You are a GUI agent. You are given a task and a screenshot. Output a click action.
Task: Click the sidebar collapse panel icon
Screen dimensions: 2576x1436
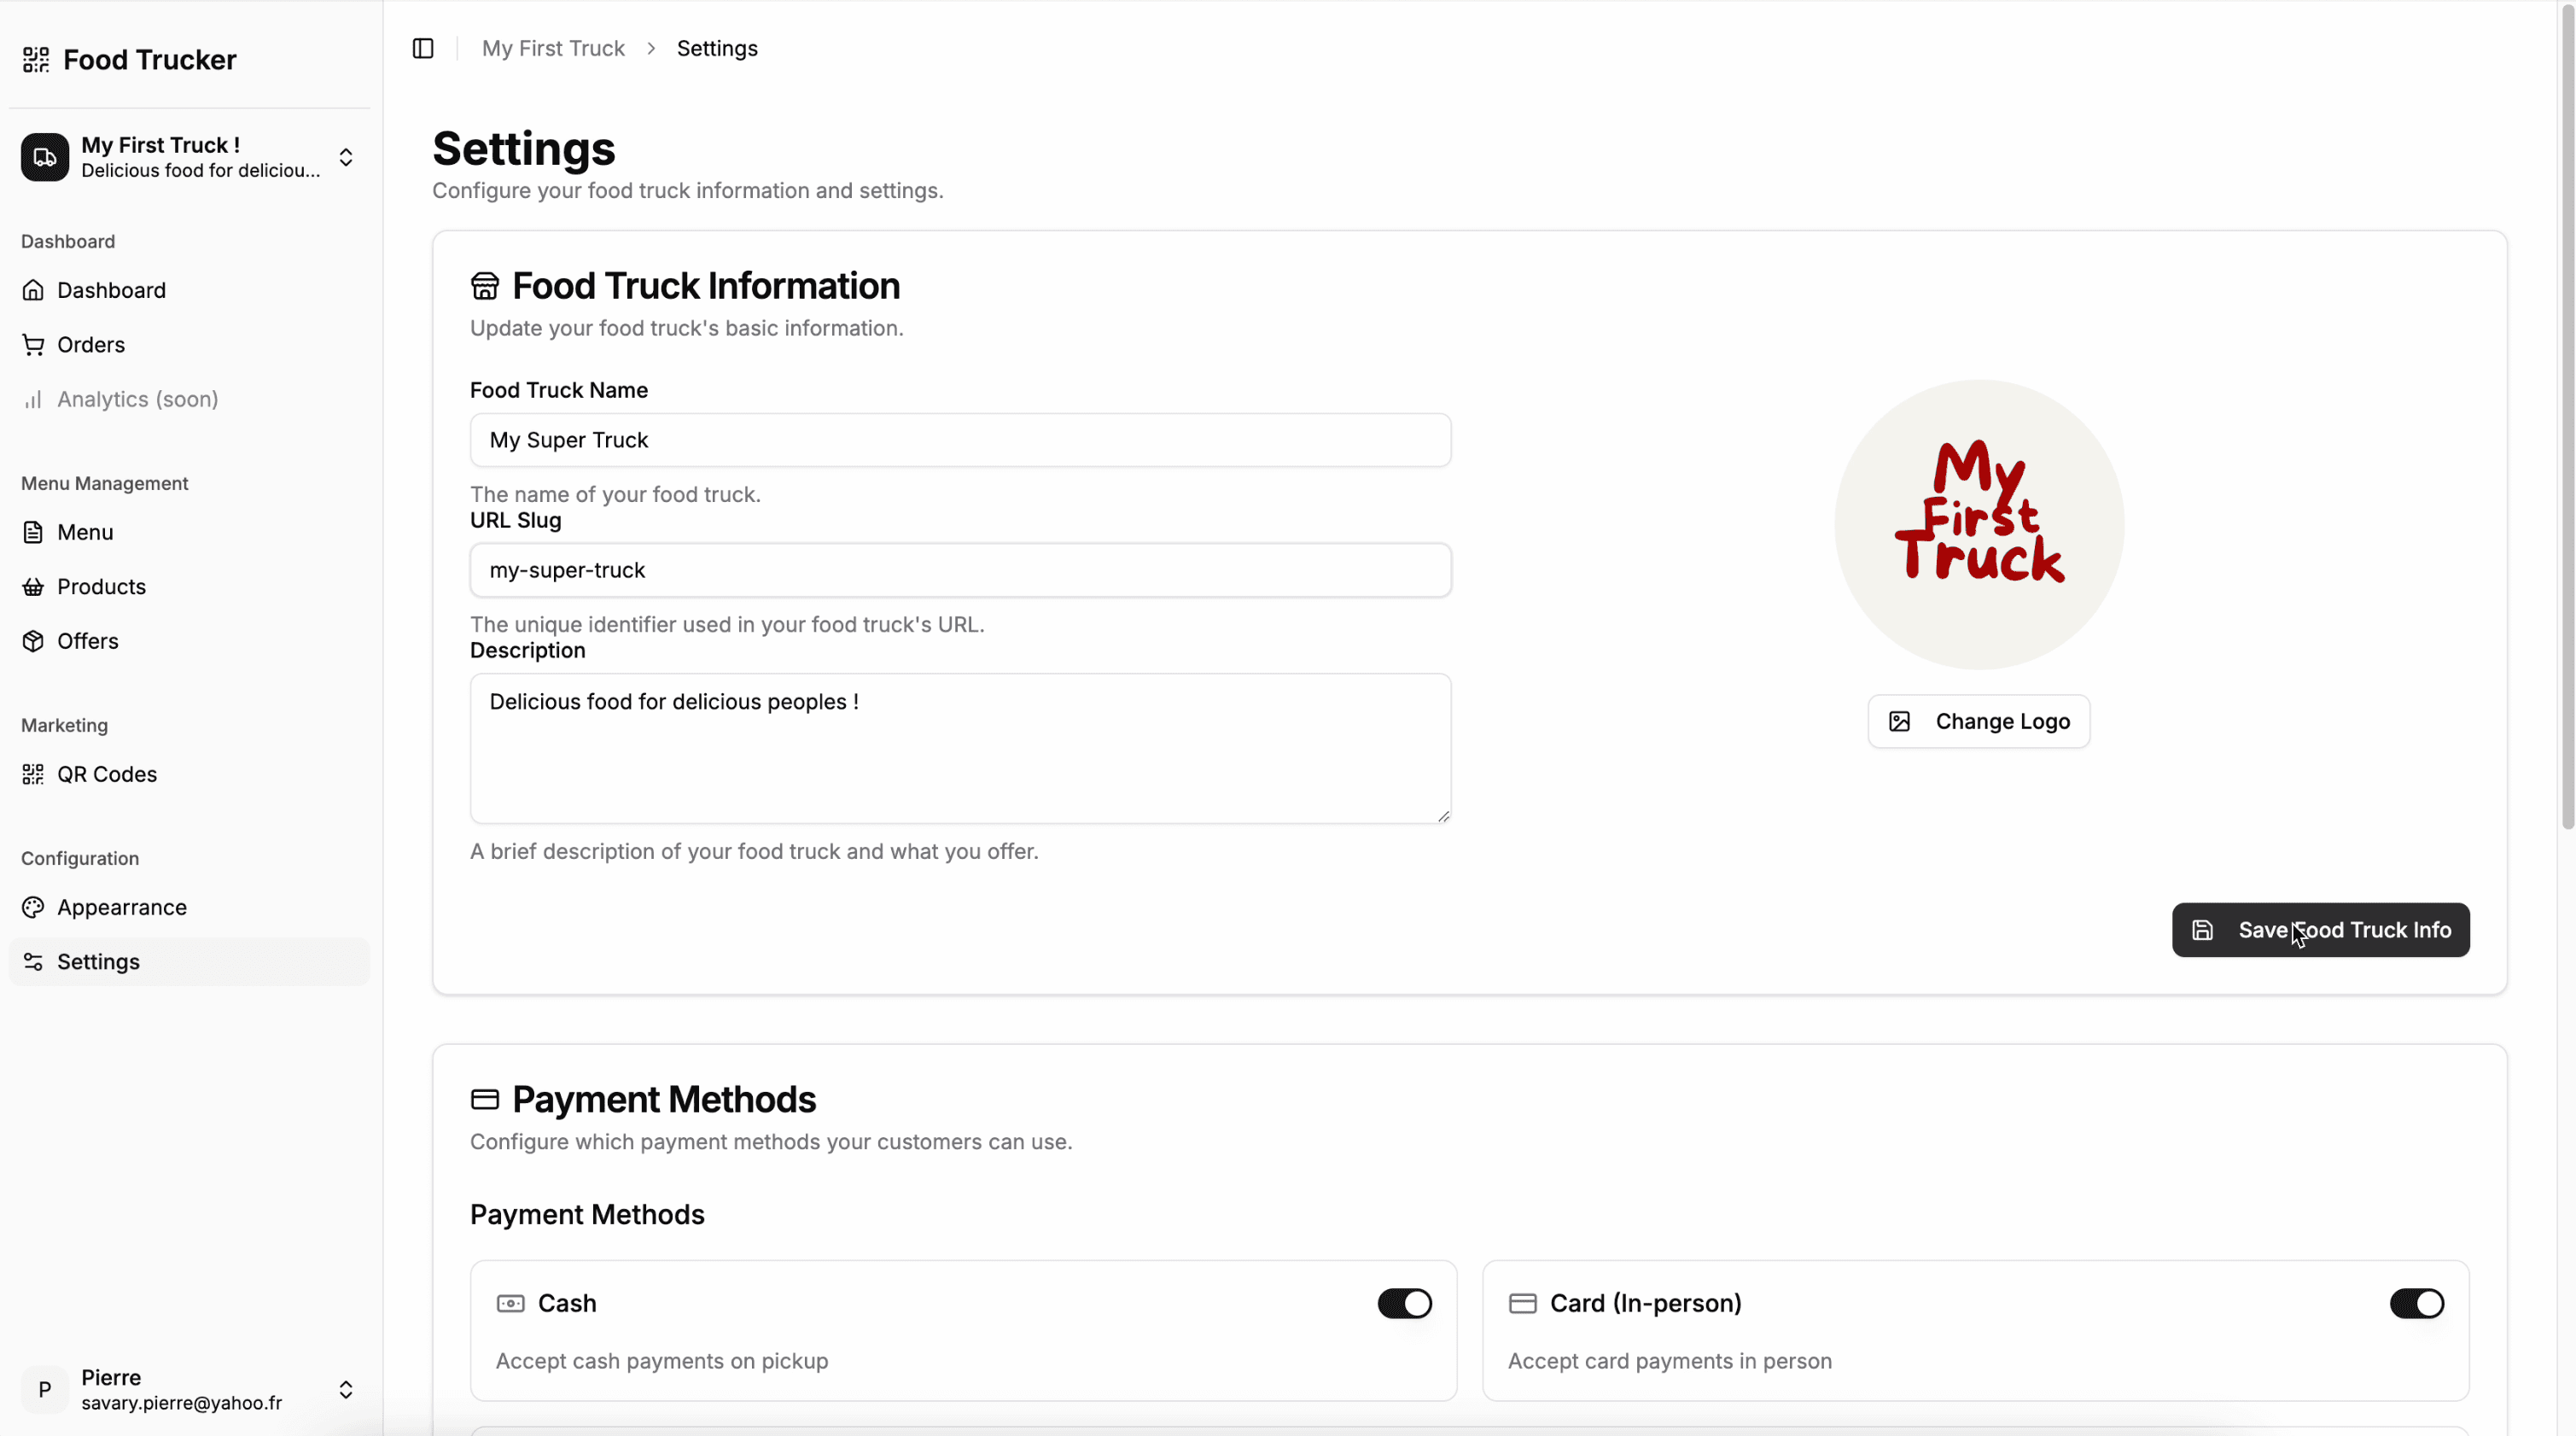coord(423,48)
